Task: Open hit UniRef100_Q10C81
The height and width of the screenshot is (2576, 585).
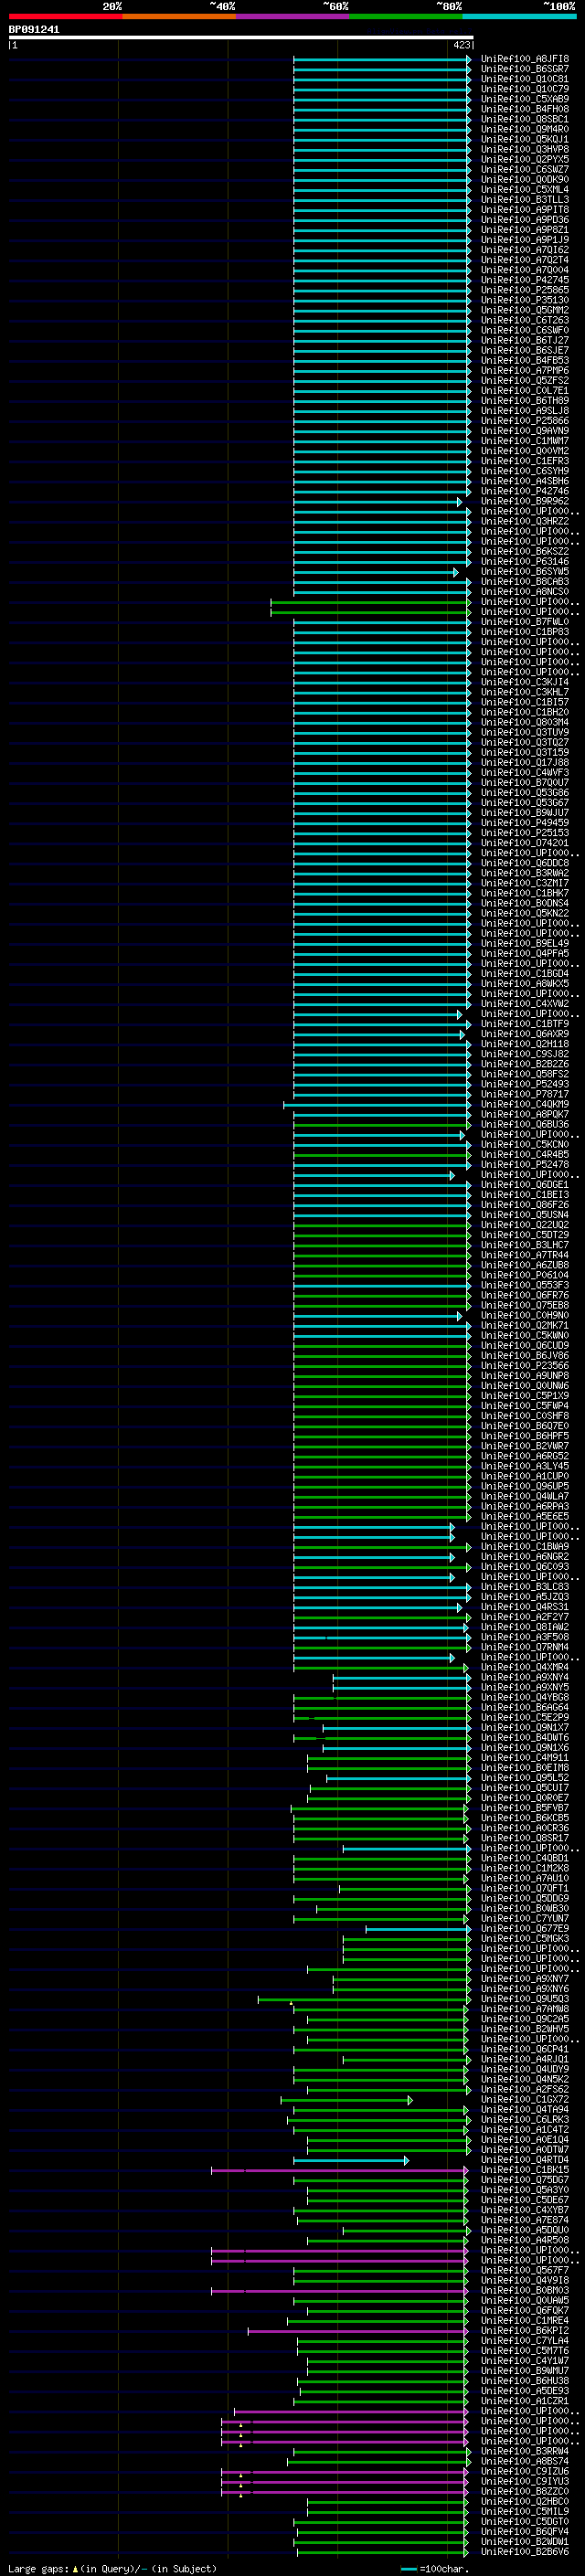Action: 525,79
